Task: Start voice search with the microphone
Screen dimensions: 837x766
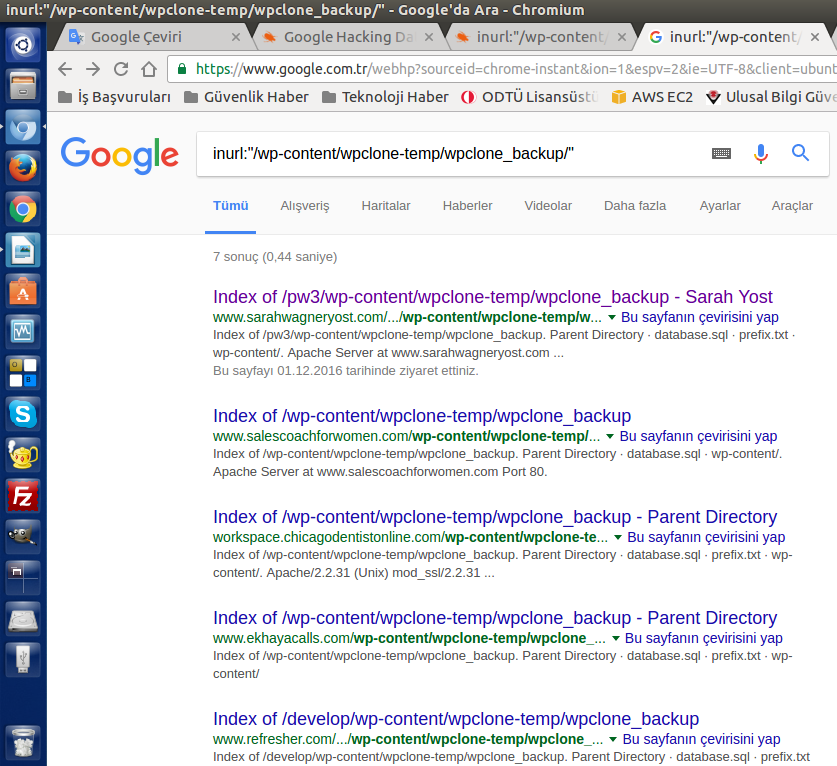Action: [x=761, y=154]
